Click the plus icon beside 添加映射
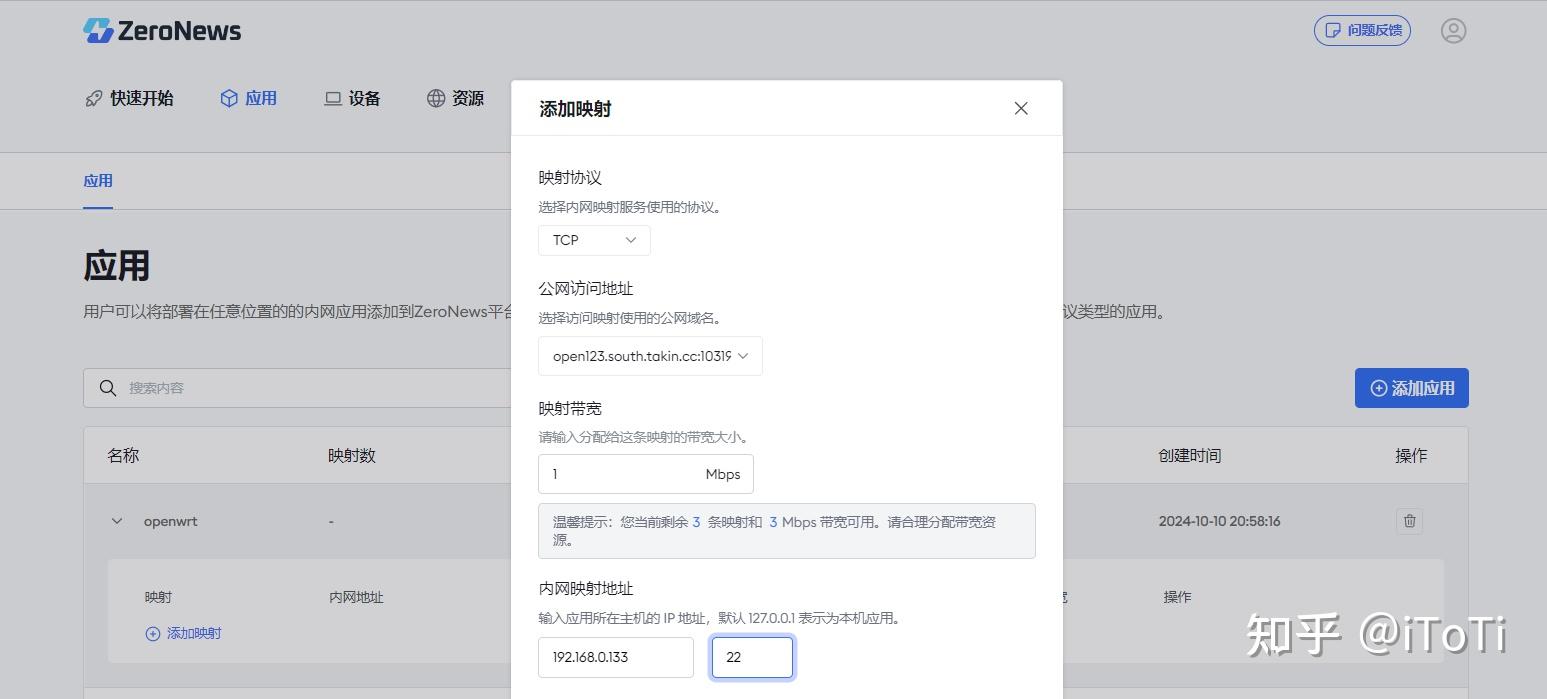Viewport: 1547px width, 699px height. pyautogui.click(x=151, y=633)
